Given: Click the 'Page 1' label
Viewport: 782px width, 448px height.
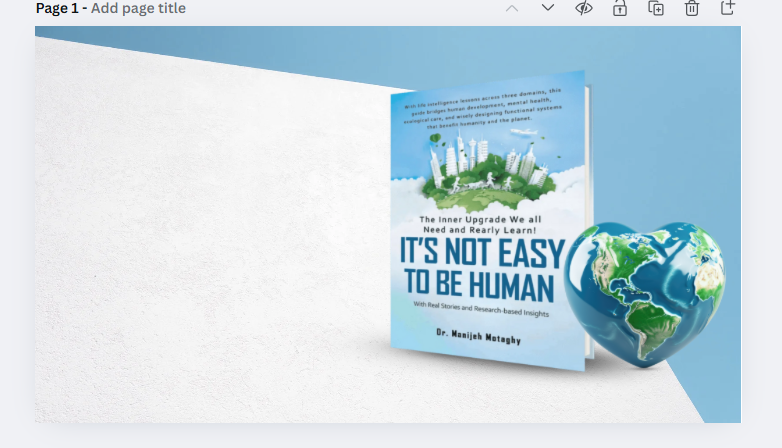Looking at the screenshot, I should coord(57,9).
